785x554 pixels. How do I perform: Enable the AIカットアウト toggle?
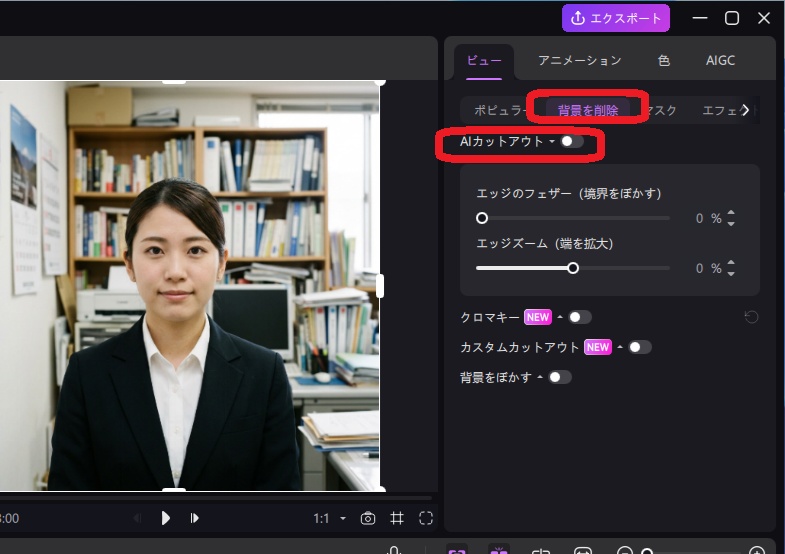(572, 142)
